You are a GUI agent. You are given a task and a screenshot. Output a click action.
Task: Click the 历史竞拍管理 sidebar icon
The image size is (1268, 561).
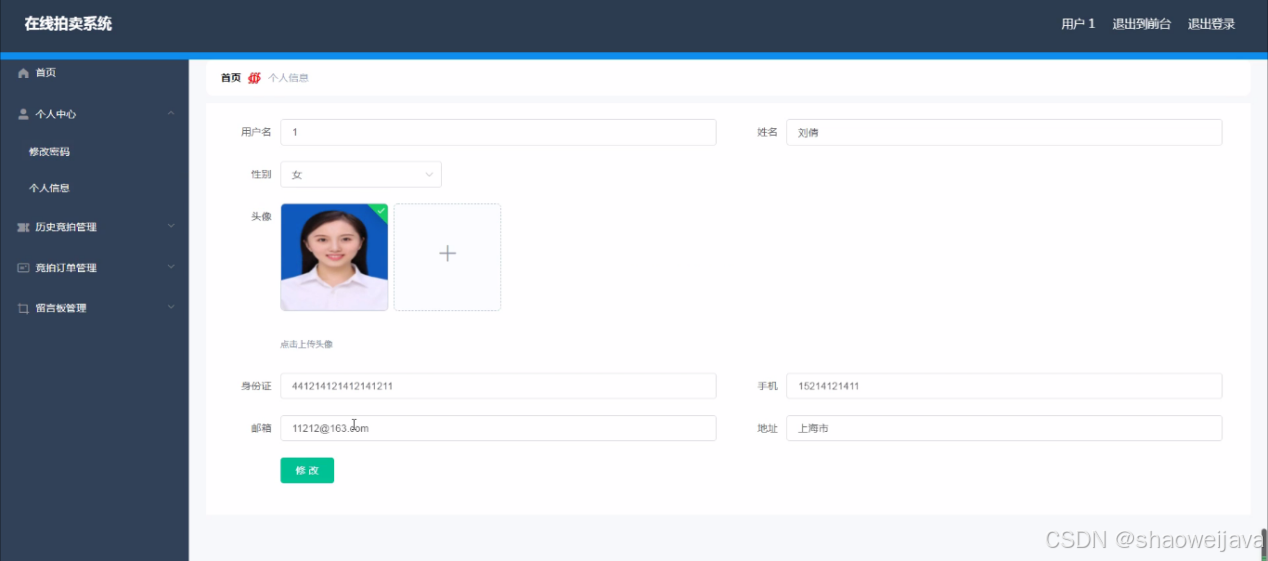pyautogui.click(x=24, y=227)
